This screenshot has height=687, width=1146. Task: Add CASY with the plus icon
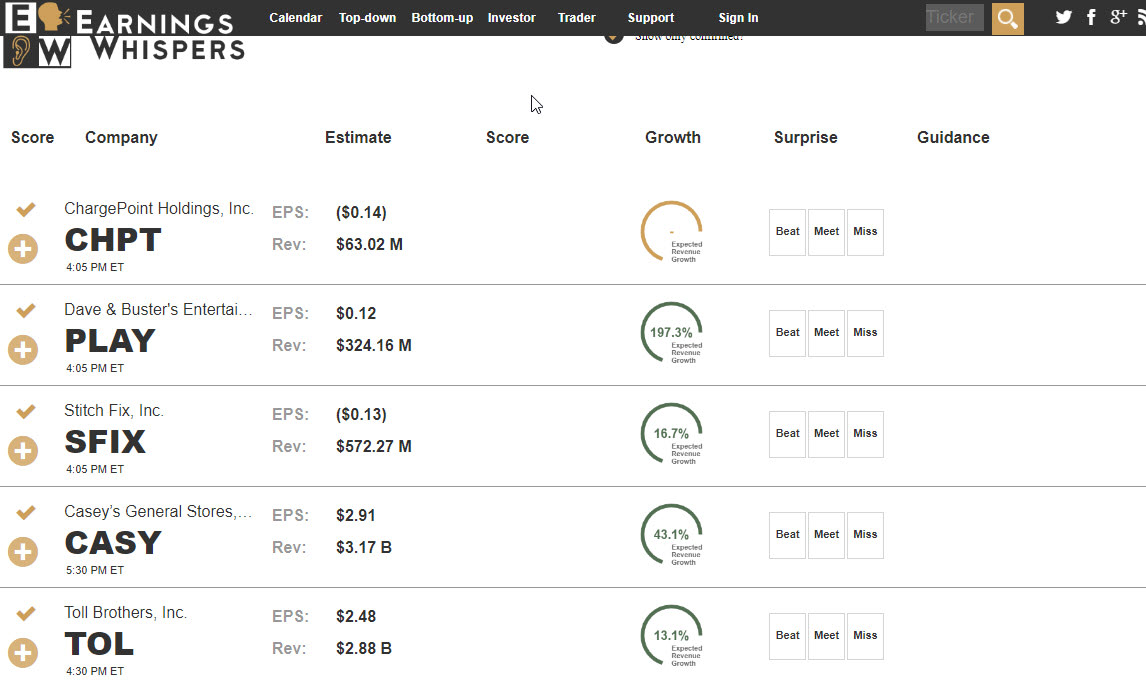[23, 551]
